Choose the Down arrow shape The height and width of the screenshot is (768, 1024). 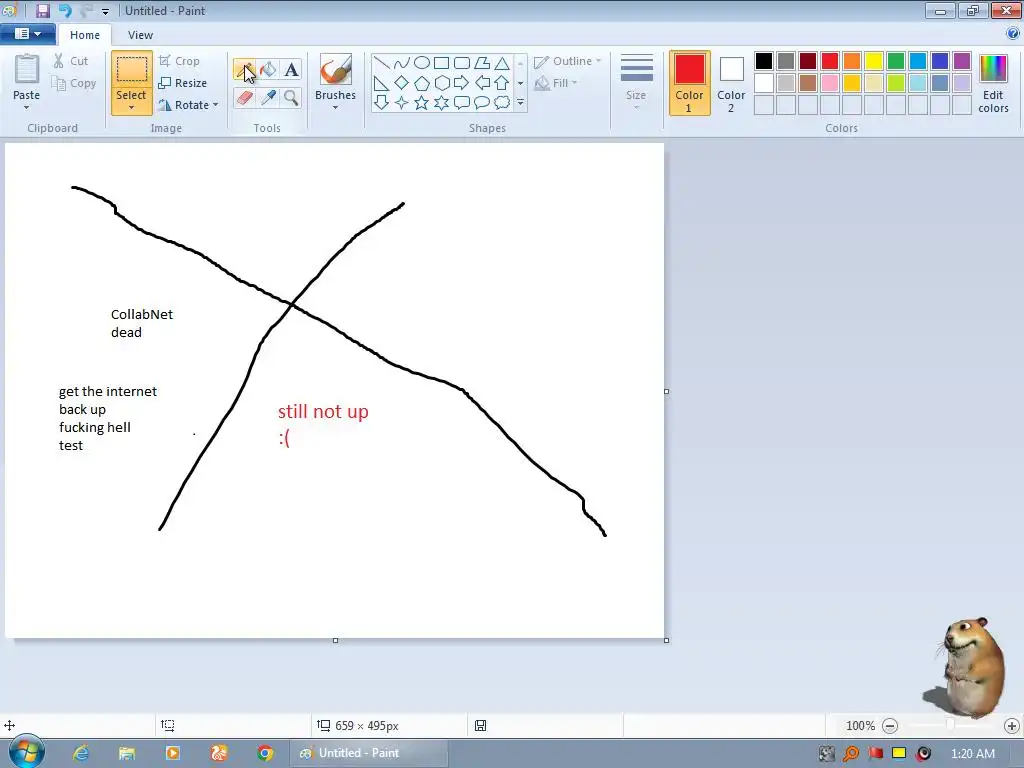[381, 103]
